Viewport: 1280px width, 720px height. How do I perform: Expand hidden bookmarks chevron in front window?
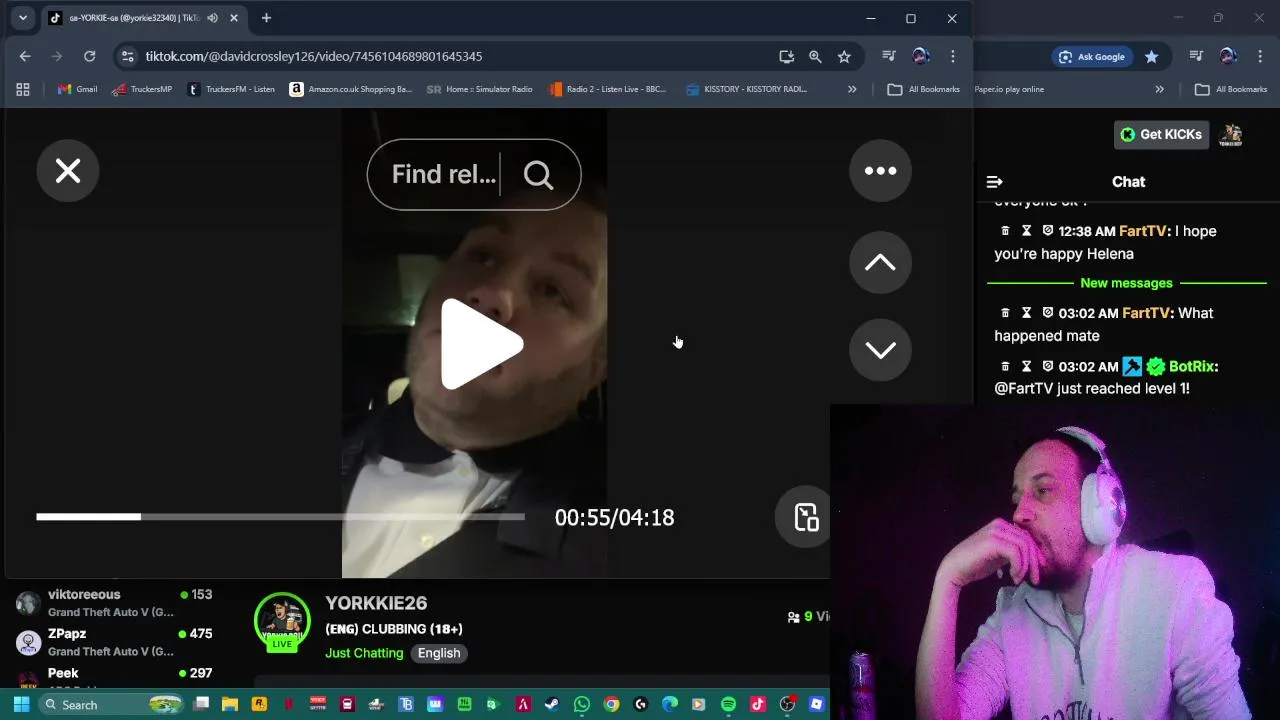coord(852,89)
